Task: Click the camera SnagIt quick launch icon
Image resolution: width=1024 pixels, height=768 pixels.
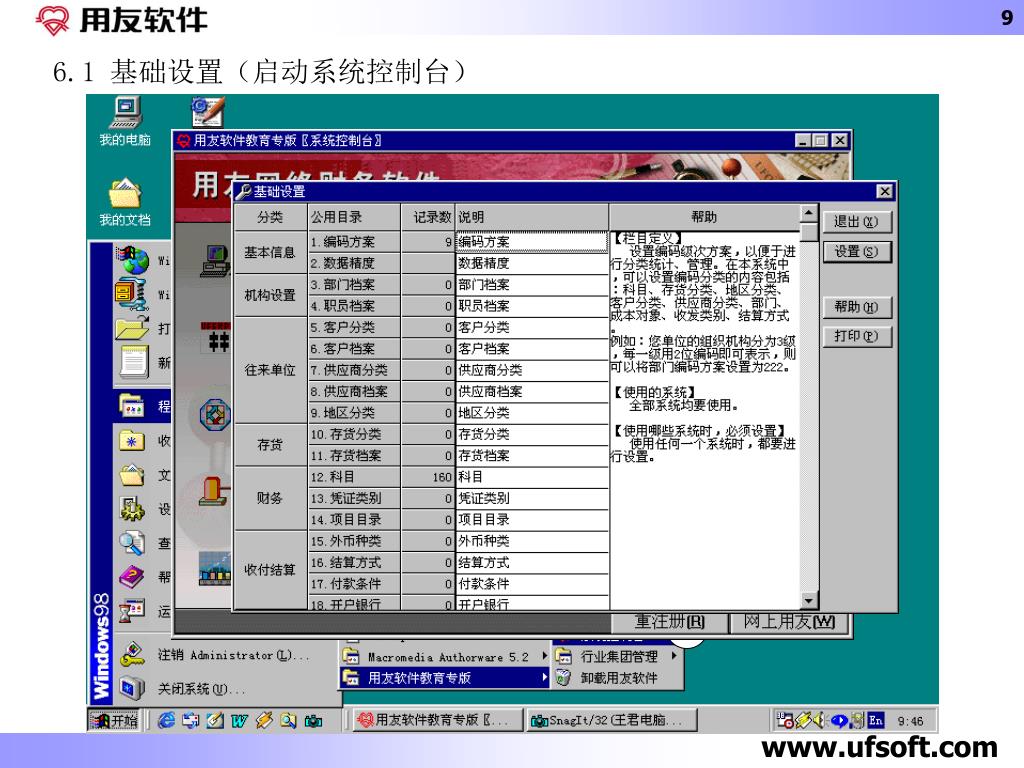Action: 313,720
